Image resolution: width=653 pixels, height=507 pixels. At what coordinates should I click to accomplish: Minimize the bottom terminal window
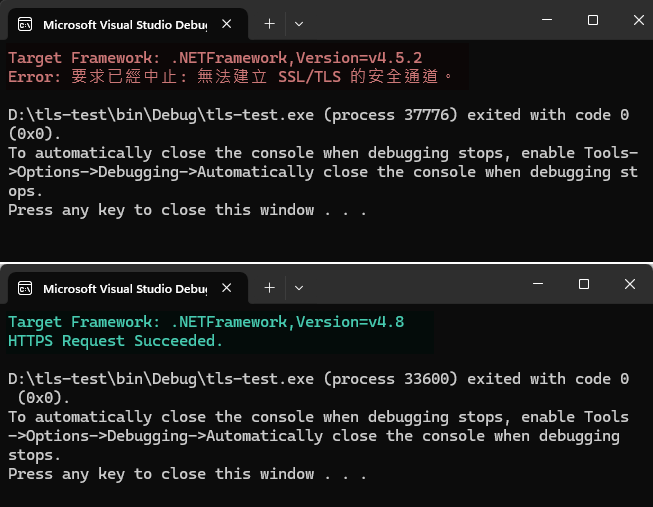click(x=537, y=285)
